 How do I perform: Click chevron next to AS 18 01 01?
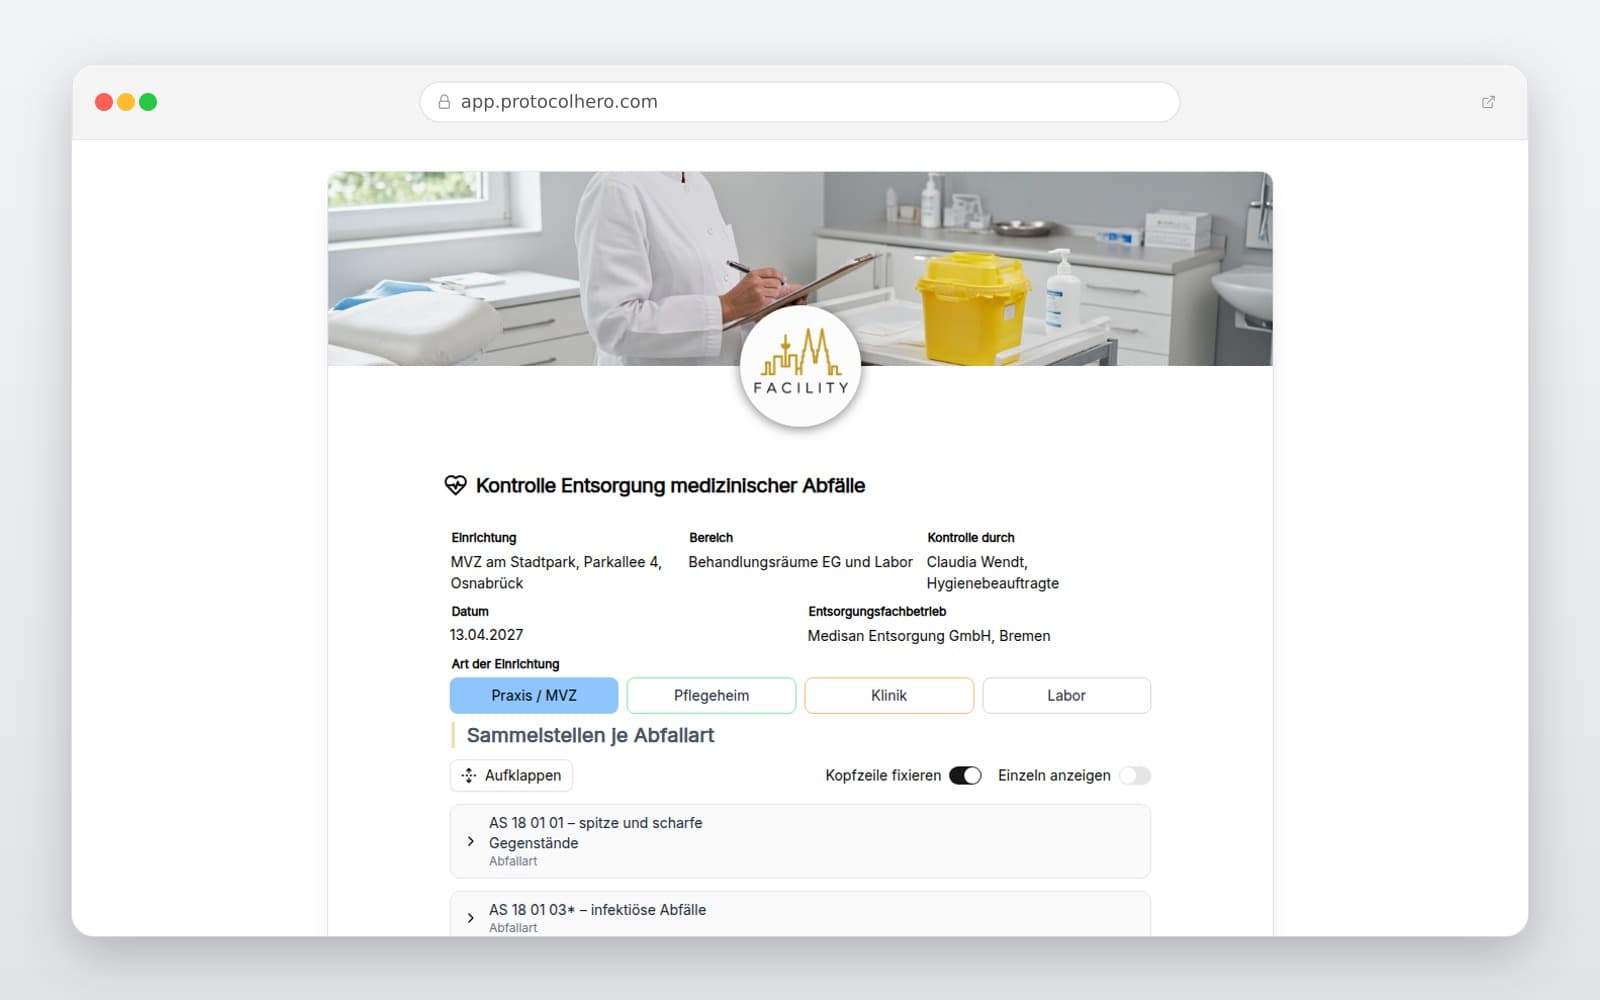tap(470, 841)
